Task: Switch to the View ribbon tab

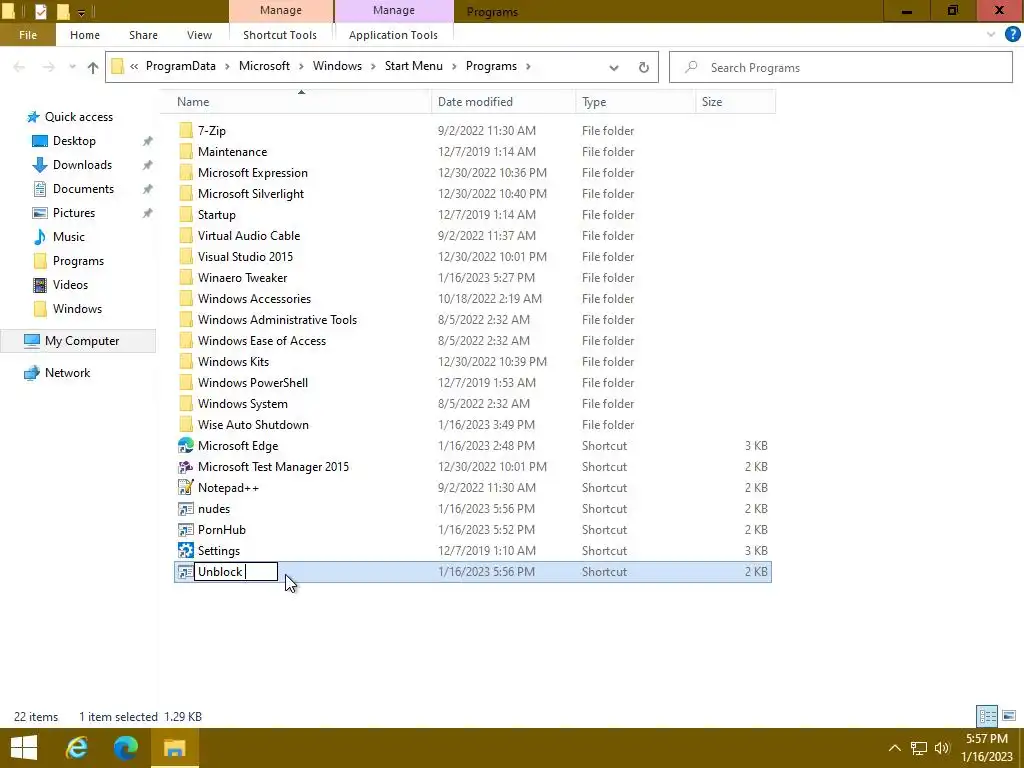Action: coord(199,35)
